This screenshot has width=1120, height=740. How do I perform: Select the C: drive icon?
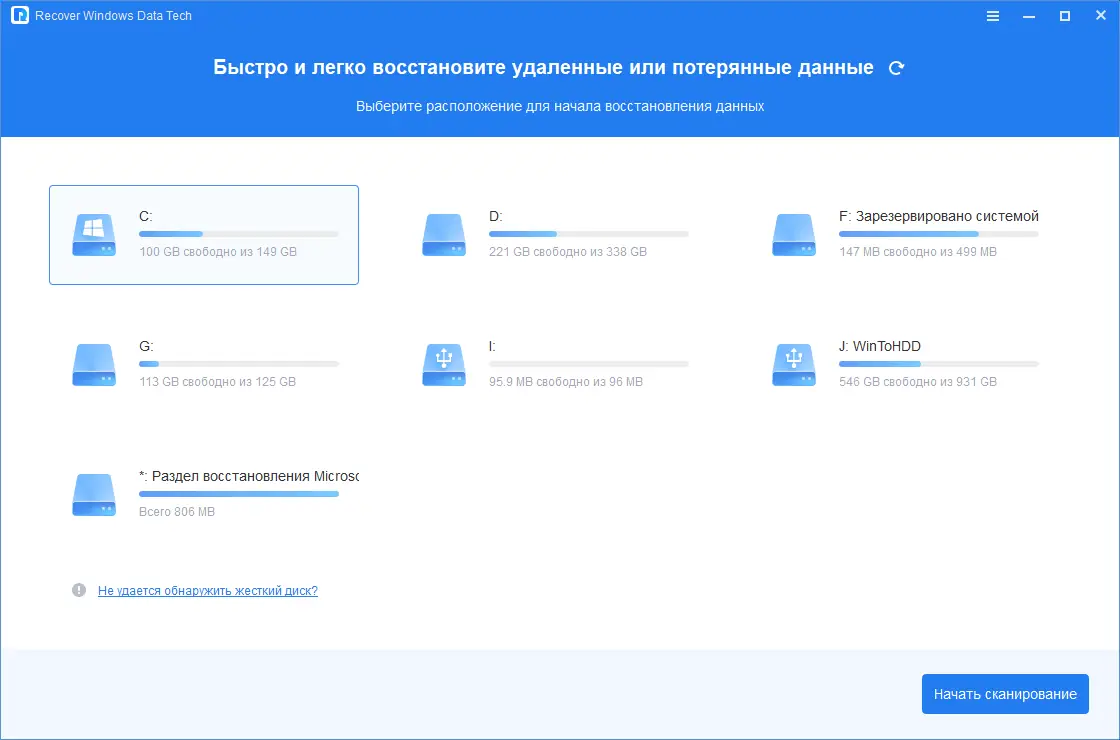point(94,235)
